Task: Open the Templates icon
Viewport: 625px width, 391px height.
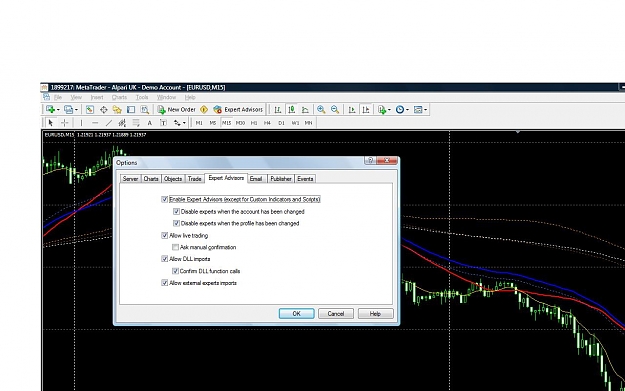Action: (418, 109)
